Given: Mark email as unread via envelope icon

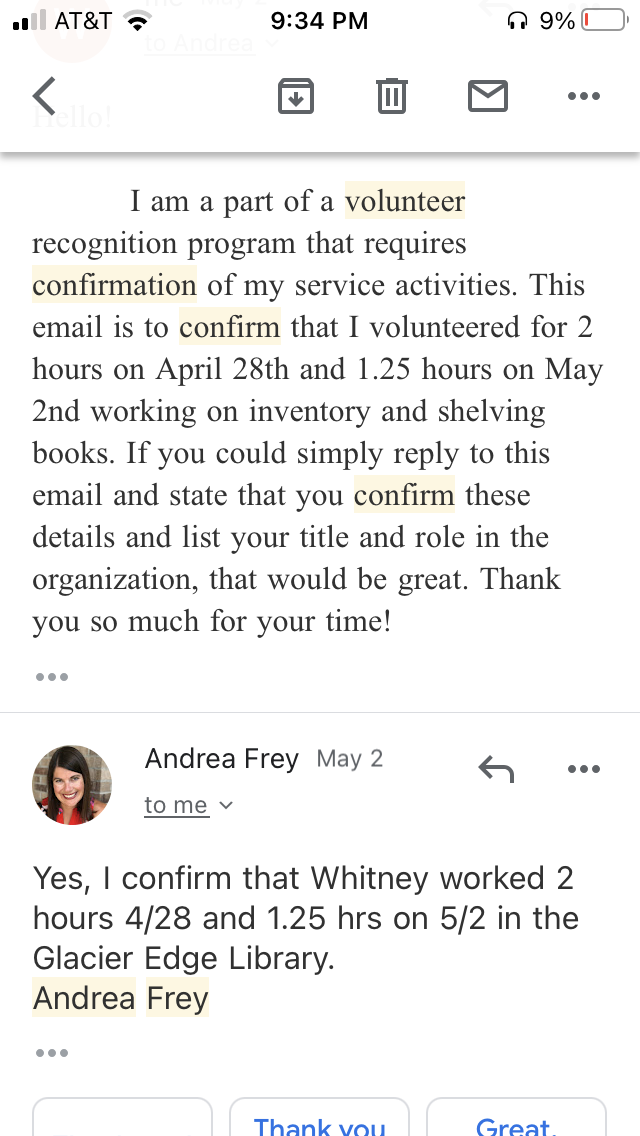Looking at the screenshot, I should (488, 96).
